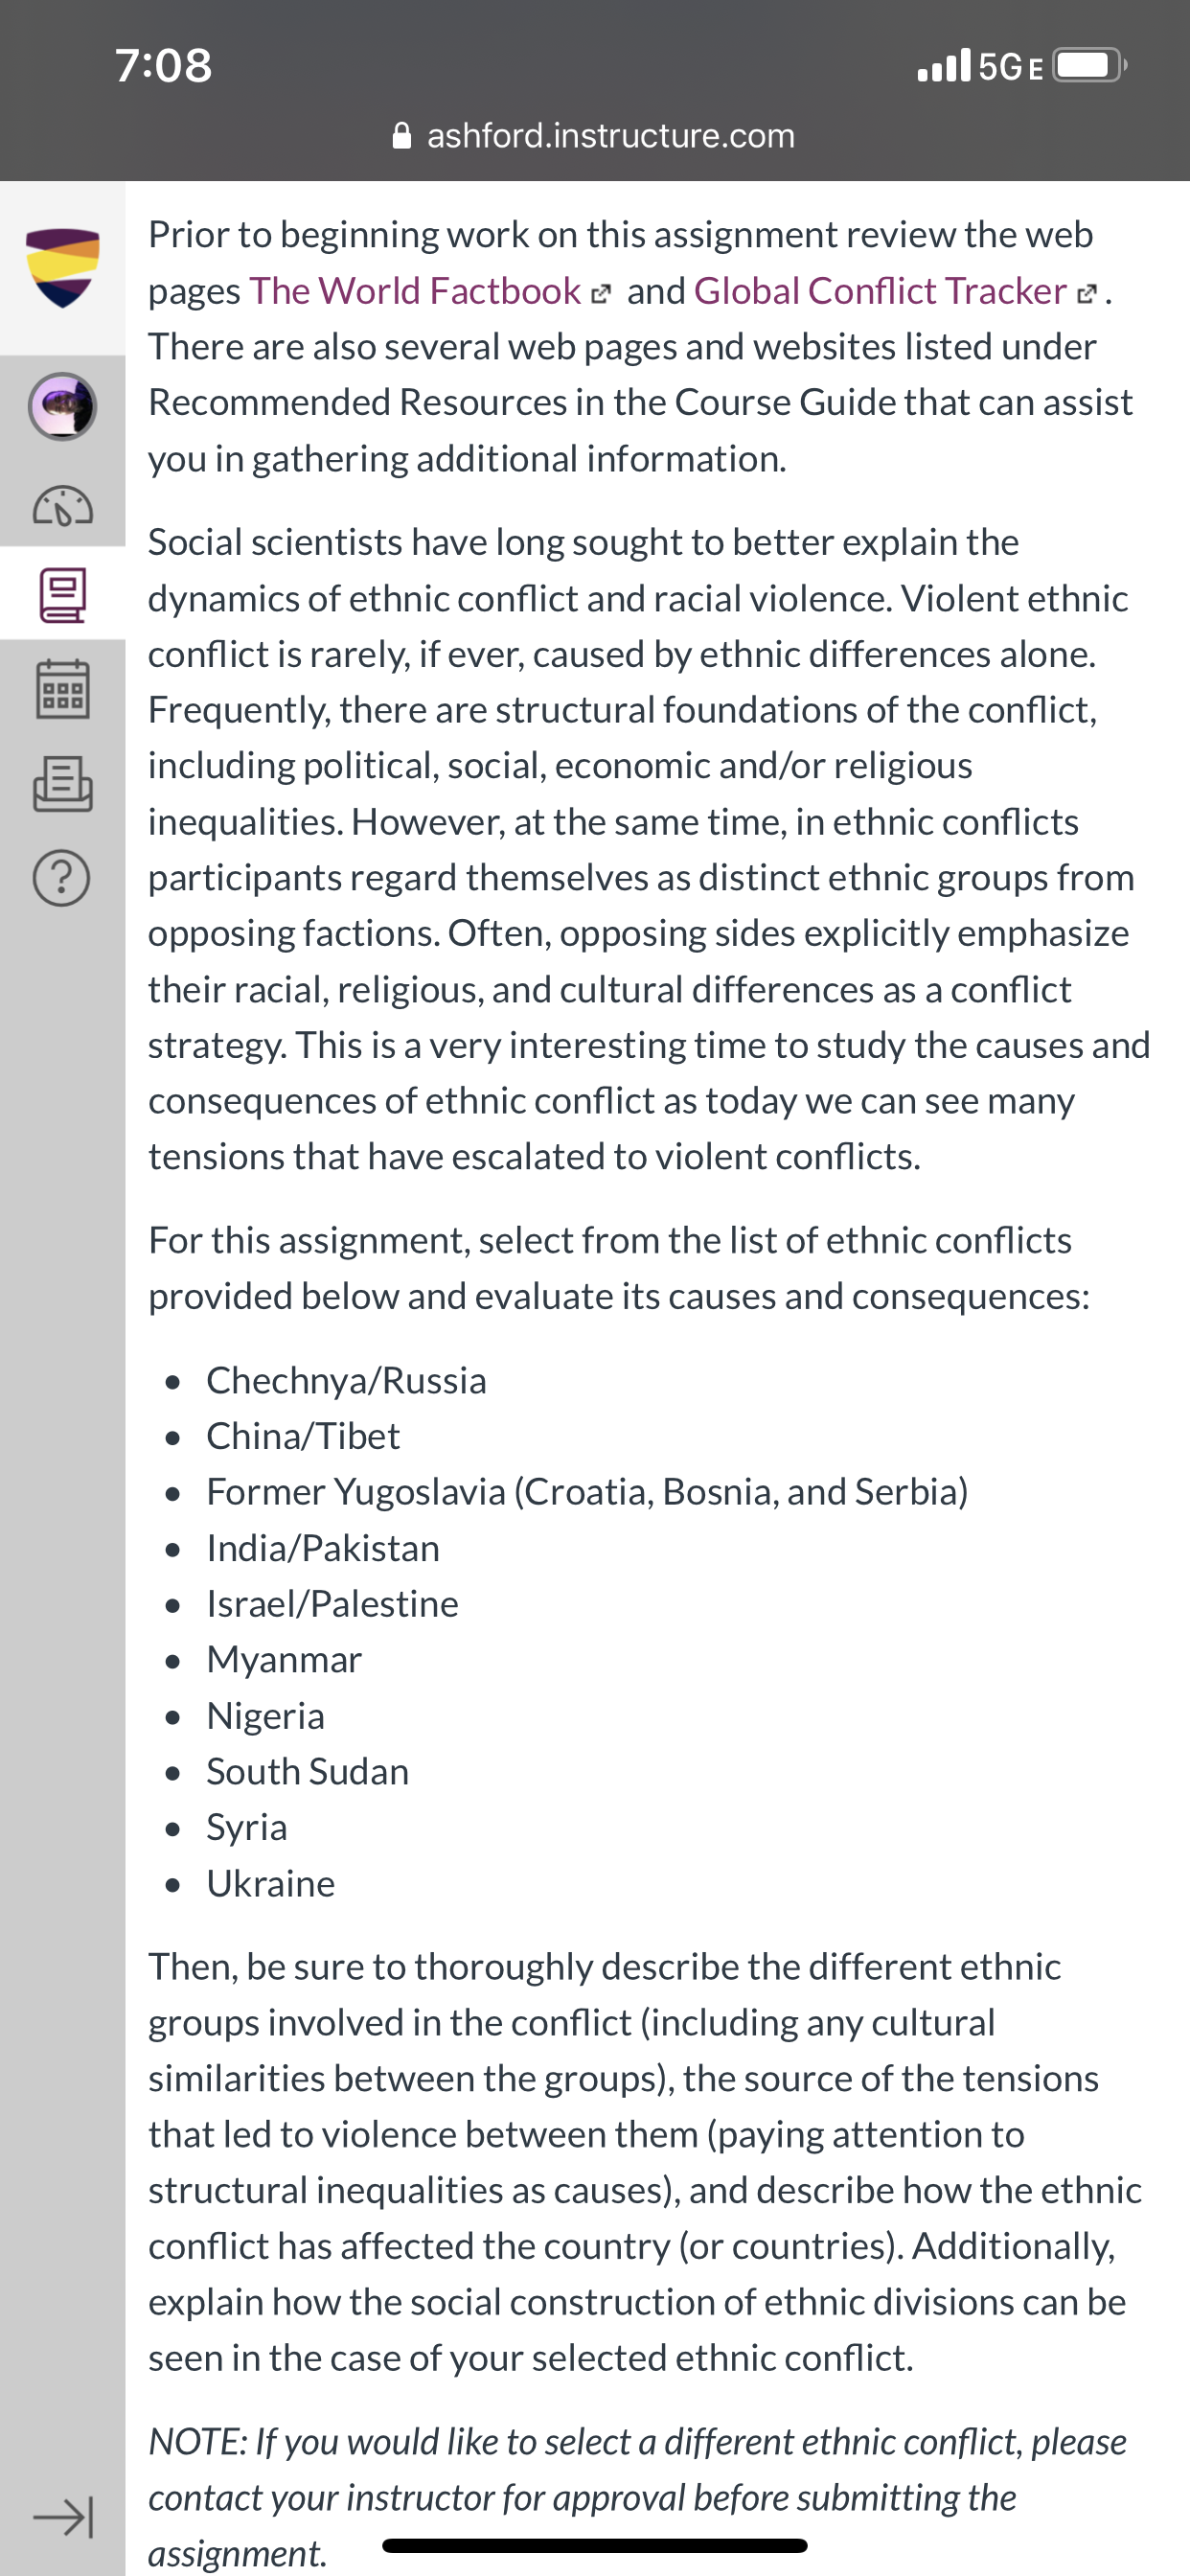Image resolution: width=1190 pixels, height=2576 pixels.
Task: Tap the external link icon after Tracker
Action: coord(1086,294)
